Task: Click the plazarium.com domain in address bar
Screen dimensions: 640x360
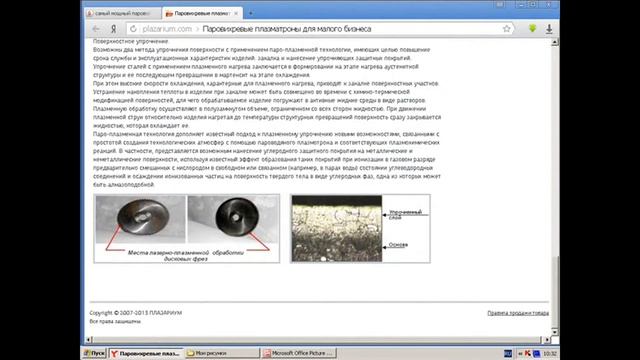Action: click(167, 29)
